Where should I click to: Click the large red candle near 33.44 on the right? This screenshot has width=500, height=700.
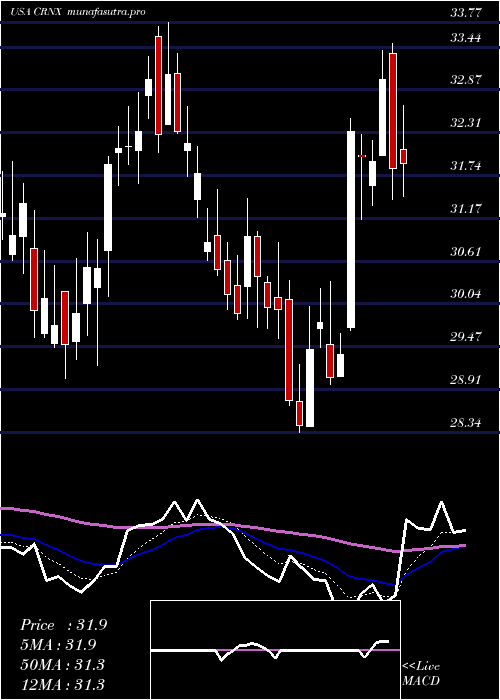point(393,111)
